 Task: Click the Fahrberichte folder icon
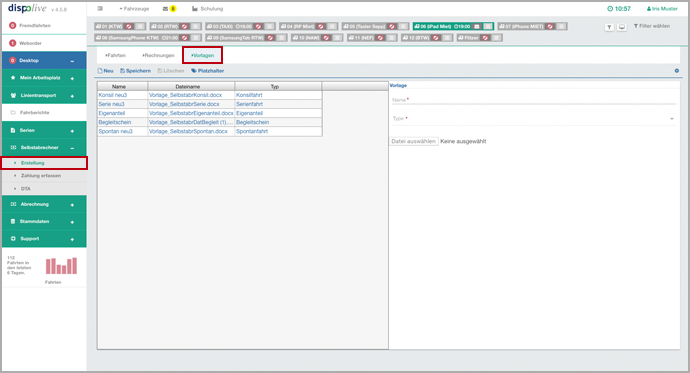pos(13,113)
